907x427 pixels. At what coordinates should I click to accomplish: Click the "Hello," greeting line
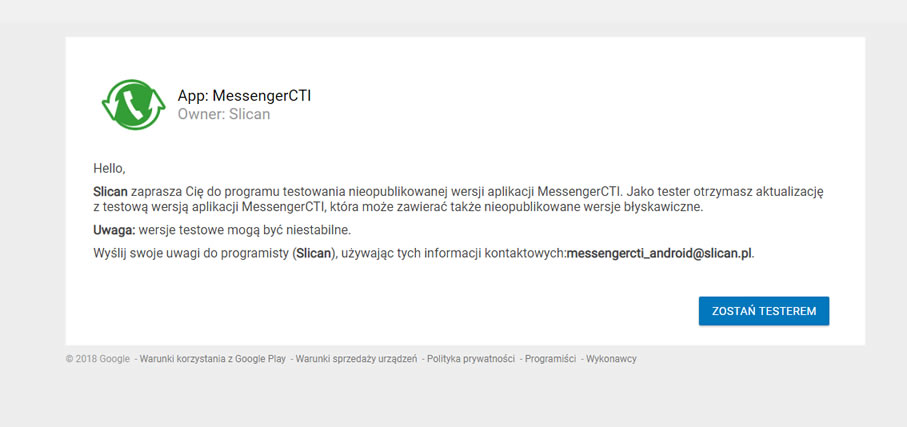(109, 168)
